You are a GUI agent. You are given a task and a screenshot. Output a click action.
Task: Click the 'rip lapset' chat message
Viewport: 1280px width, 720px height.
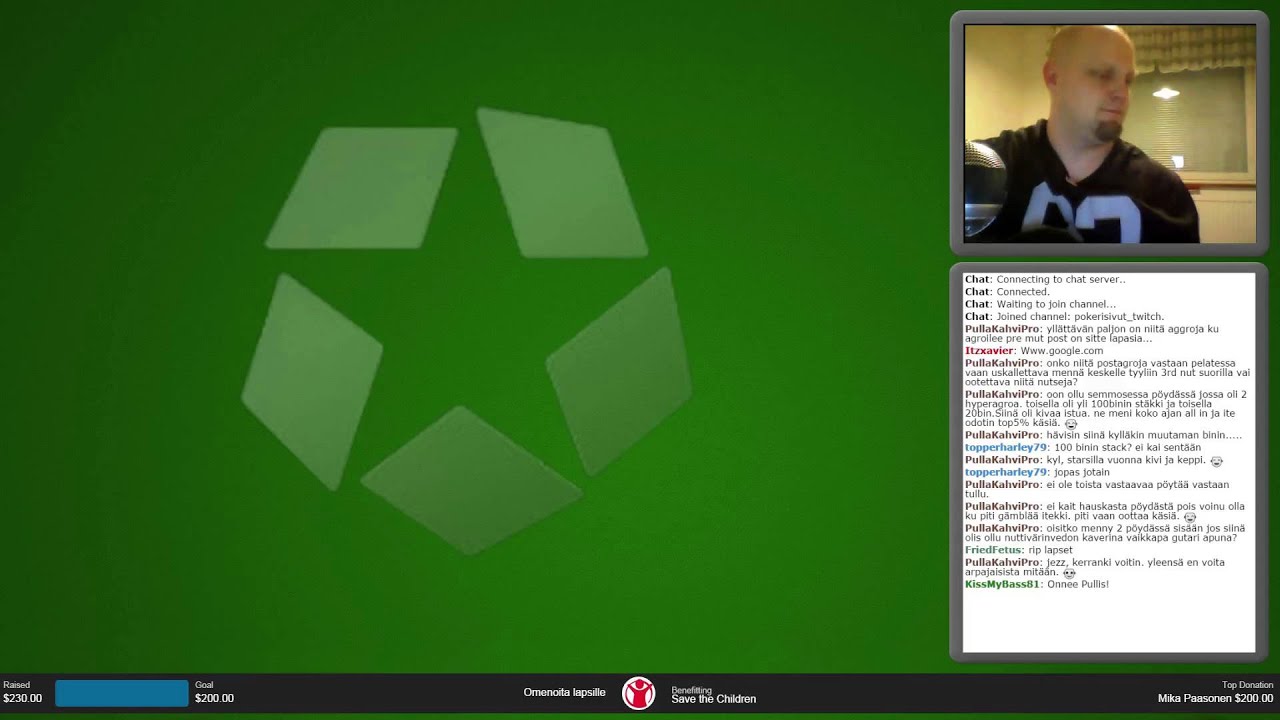(1049, 550)
